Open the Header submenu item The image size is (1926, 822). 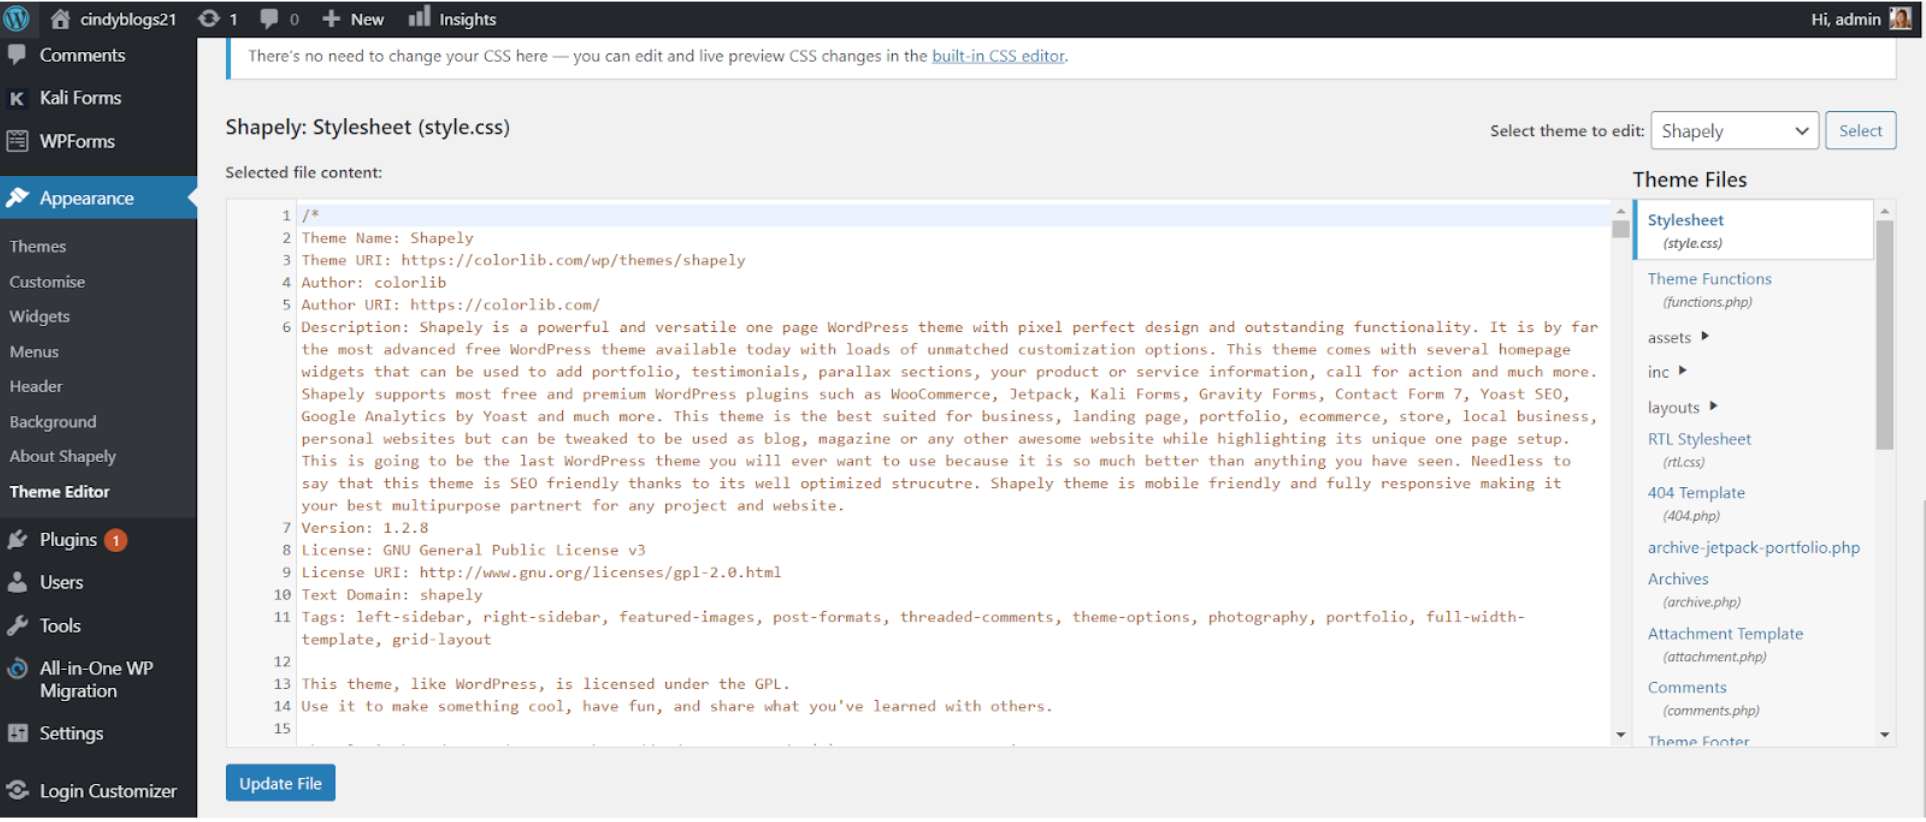coord(36,386)
